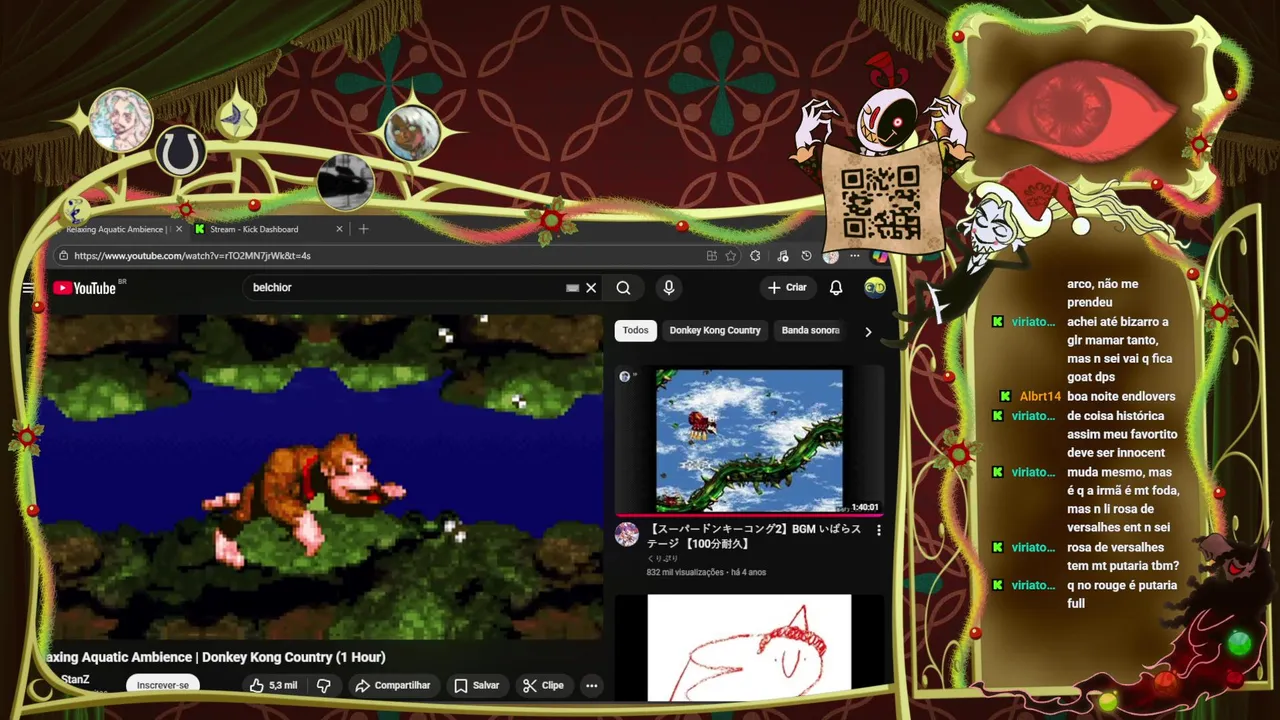
Task: Click the video title Relaxing Aquatic Ambience
Action: coord(215,657)
